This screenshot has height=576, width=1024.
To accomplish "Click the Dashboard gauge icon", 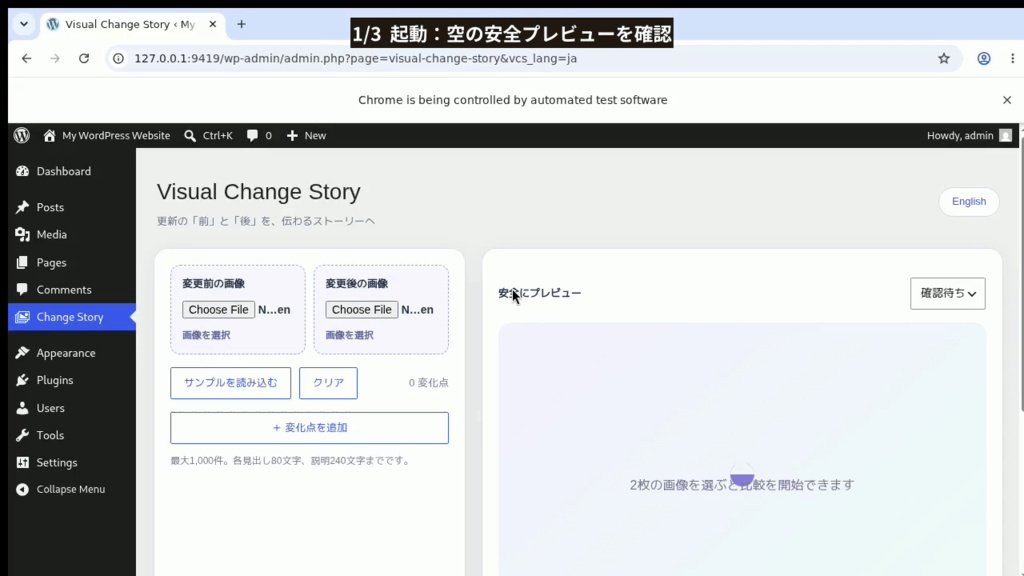I will click(22, 171).
